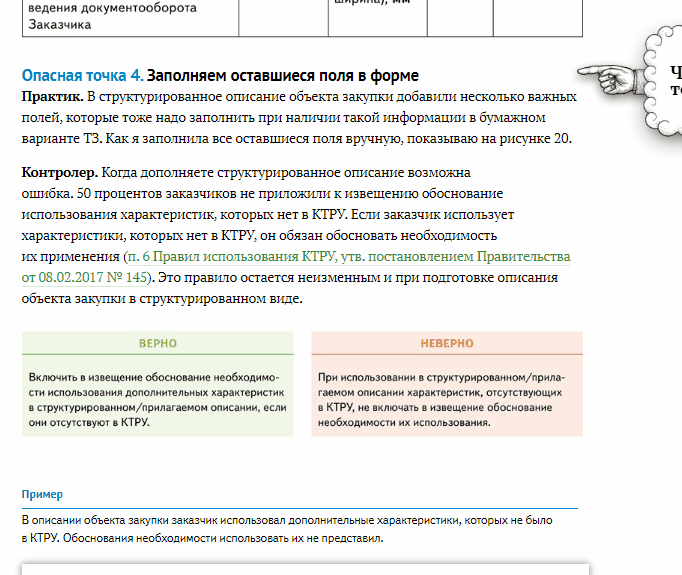Click the example paragraph "В описании объекта закупки"

(290, 529)
